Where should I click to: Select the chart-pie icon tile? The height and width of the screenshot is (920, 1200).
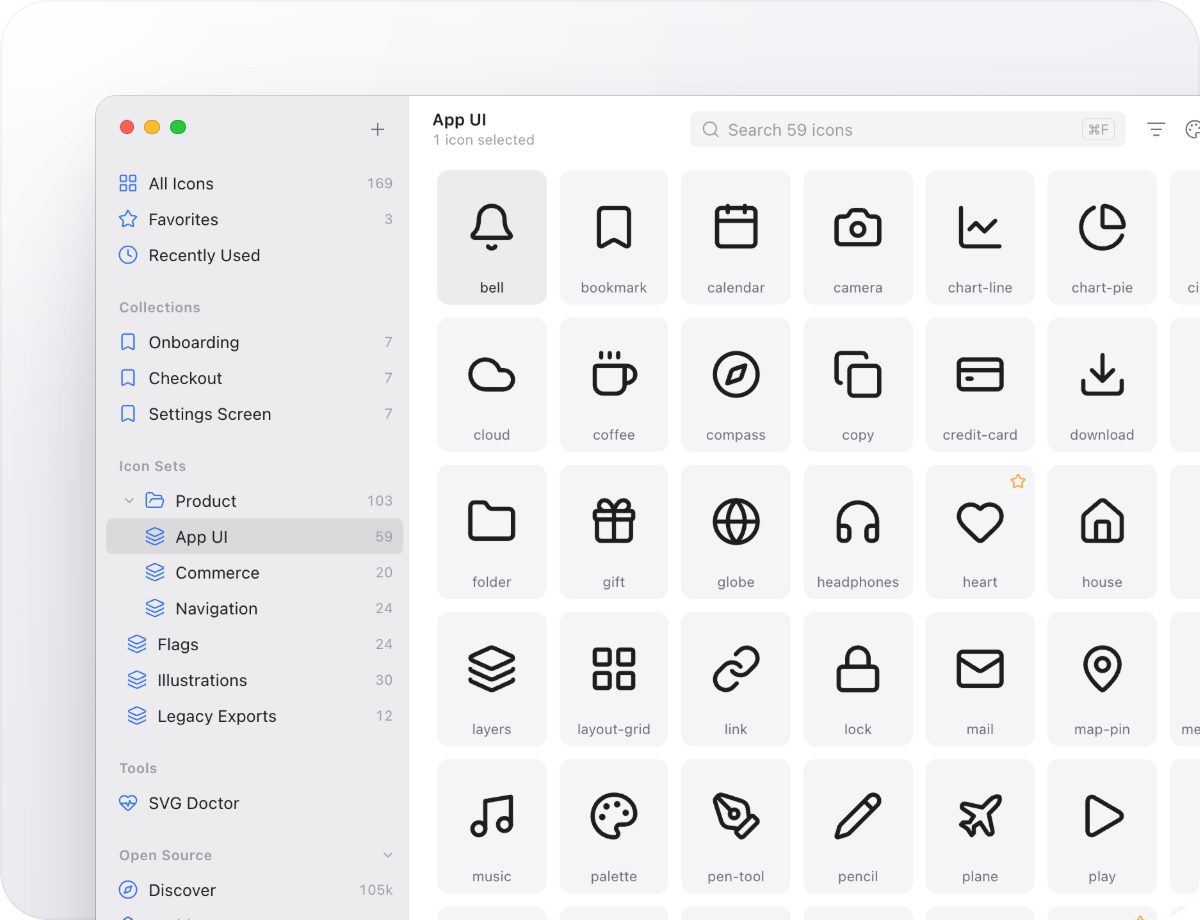pyautogui.click(x=1102, y=237)
